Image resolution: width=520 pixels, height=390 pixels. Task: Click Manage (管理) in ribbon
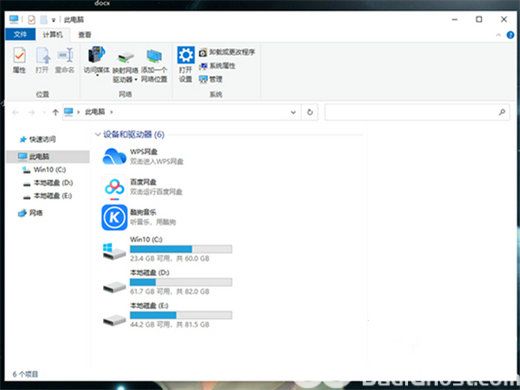(211, 79)
